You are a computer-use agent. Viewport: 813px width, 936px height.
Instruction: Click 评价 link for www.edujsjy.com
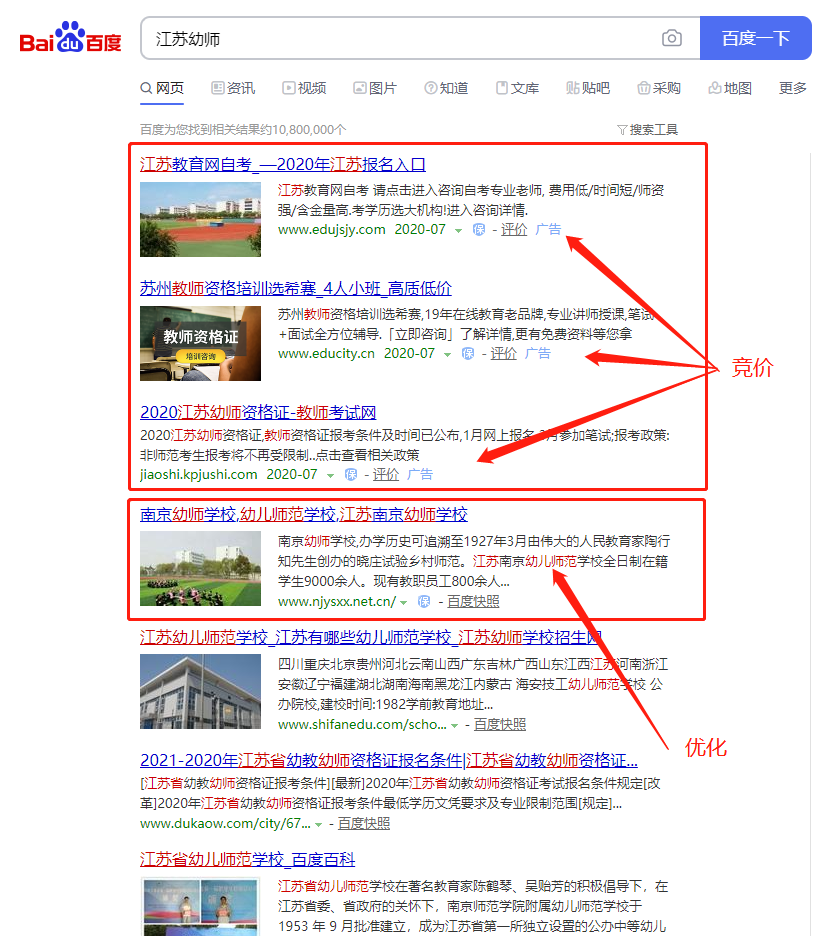(x=514, y=229)
